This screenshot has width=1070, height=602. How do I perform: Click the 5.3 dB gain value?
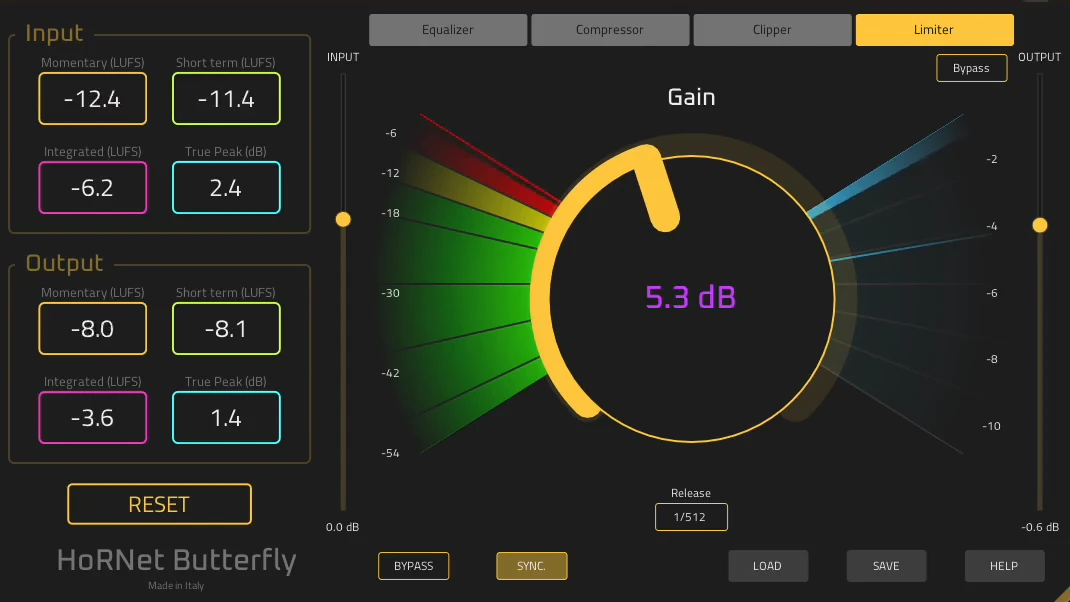691,297
